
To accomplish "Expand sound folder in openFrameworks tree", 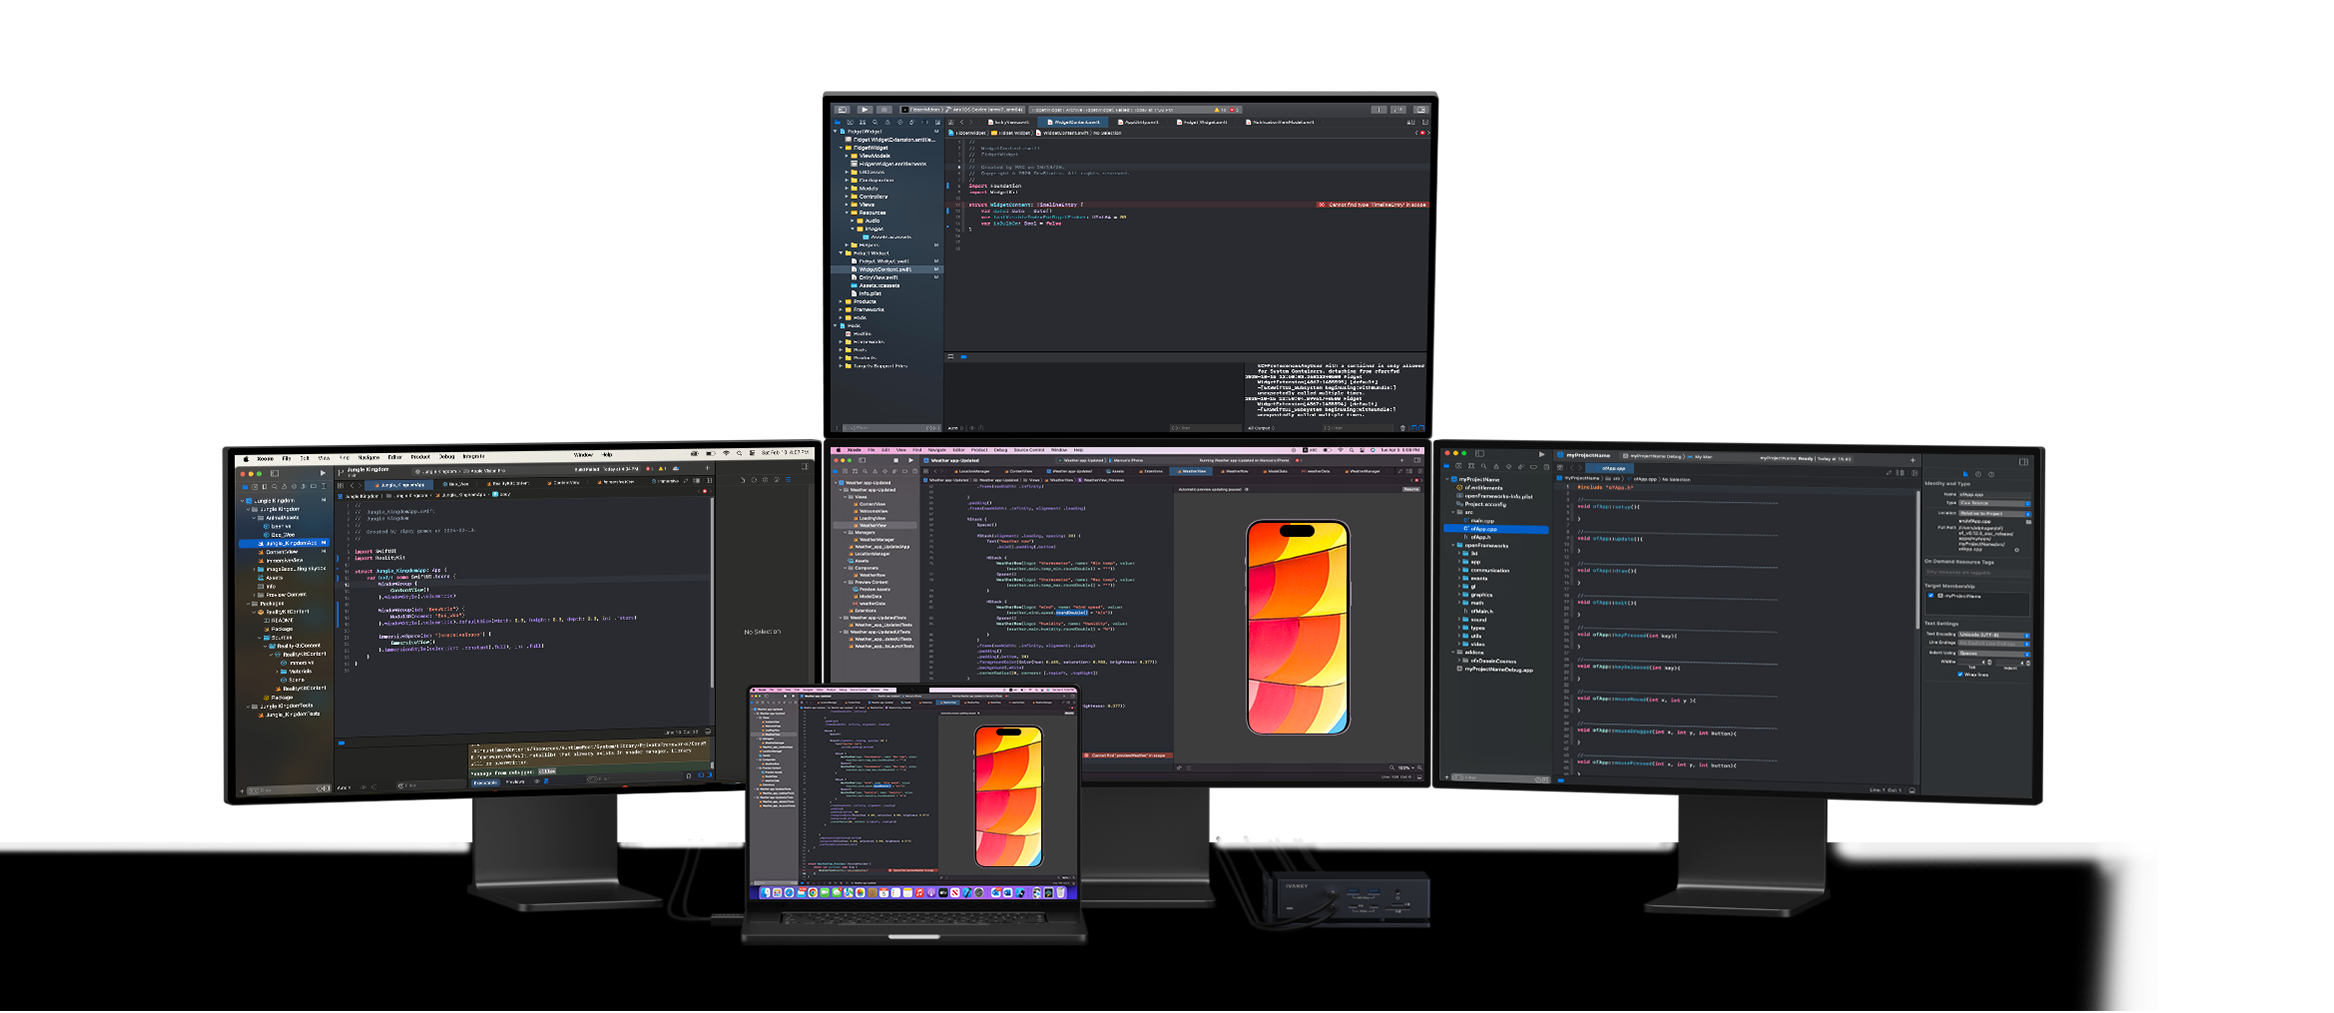I will pyautogui.click(x=1461, y=619).
